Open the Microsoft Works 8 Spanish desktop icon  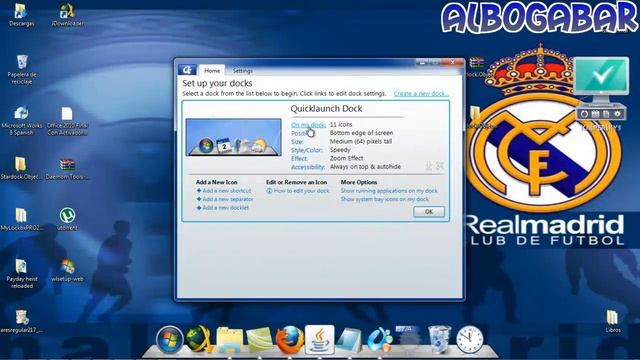click(22, 121)
